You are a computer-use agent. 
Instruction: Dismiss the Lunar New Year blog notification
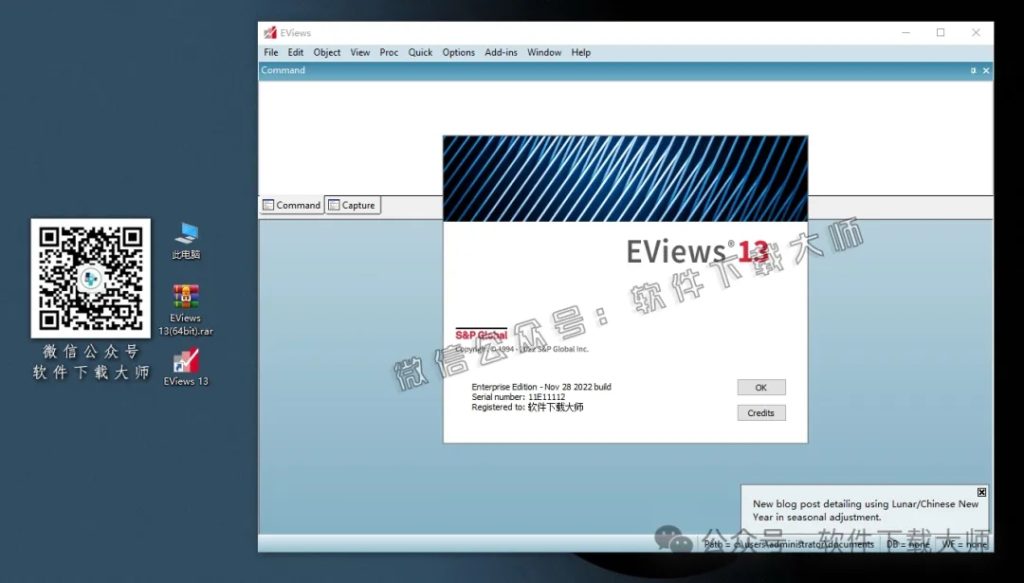pyautogui.click(x=981, y=492)
